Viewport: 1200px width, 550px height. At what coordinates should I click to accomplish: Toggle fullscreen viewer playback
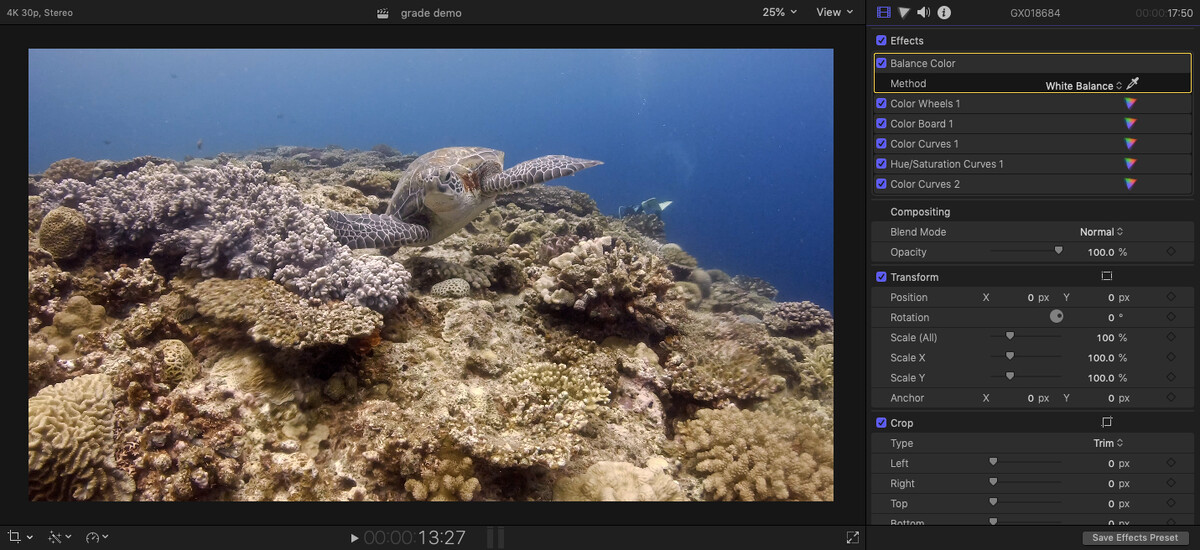[x=852, y=538]
